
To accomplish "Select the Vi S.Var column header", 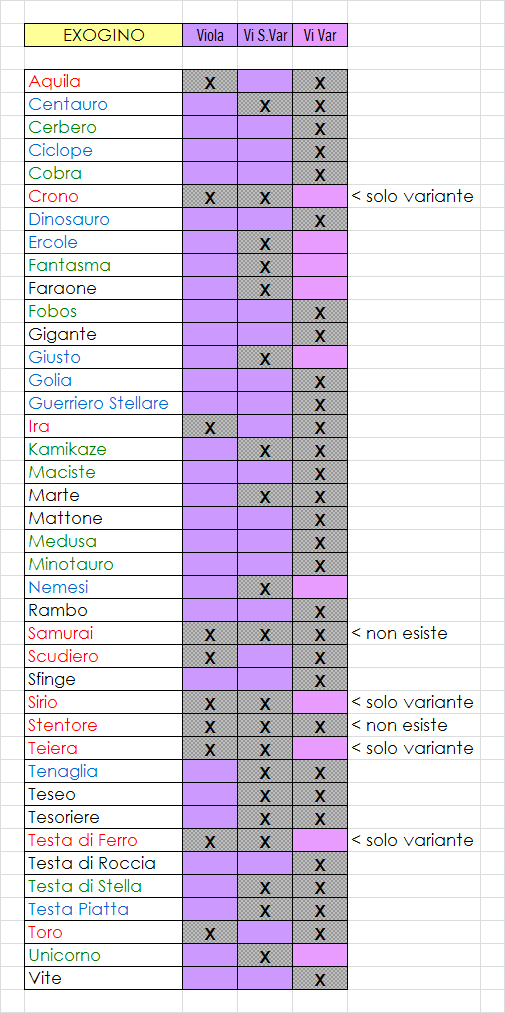I will [x=265, y=35].
